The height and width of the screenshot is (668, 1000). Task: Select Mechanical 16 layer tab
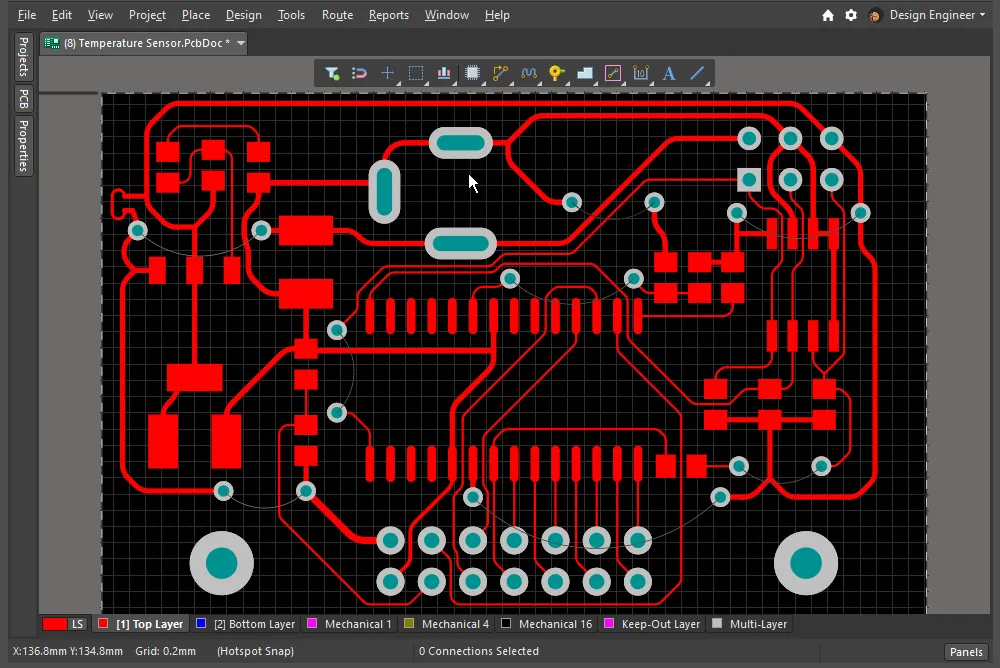point(554,624)
